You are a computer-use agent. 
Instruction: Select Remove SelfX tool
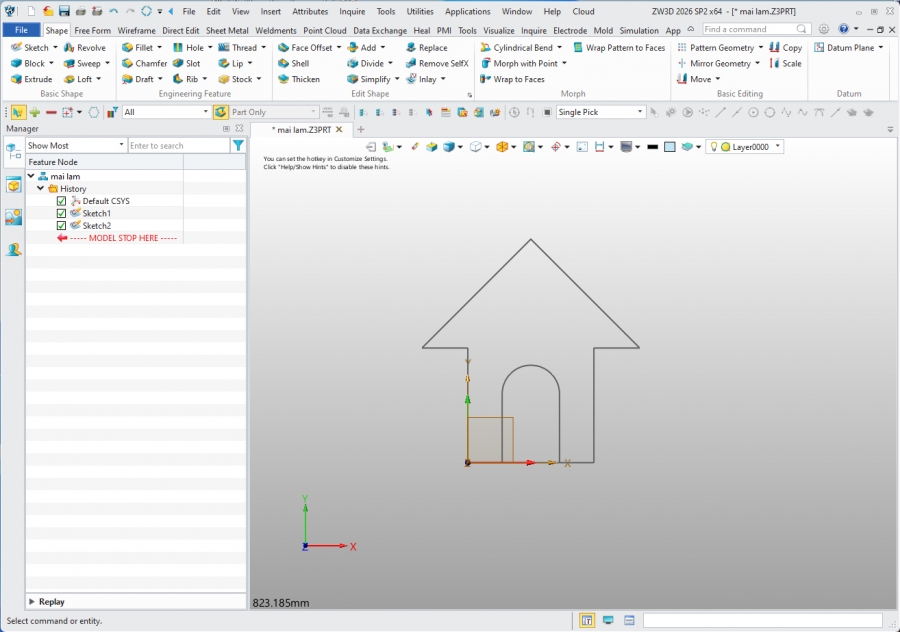[437, 64]
